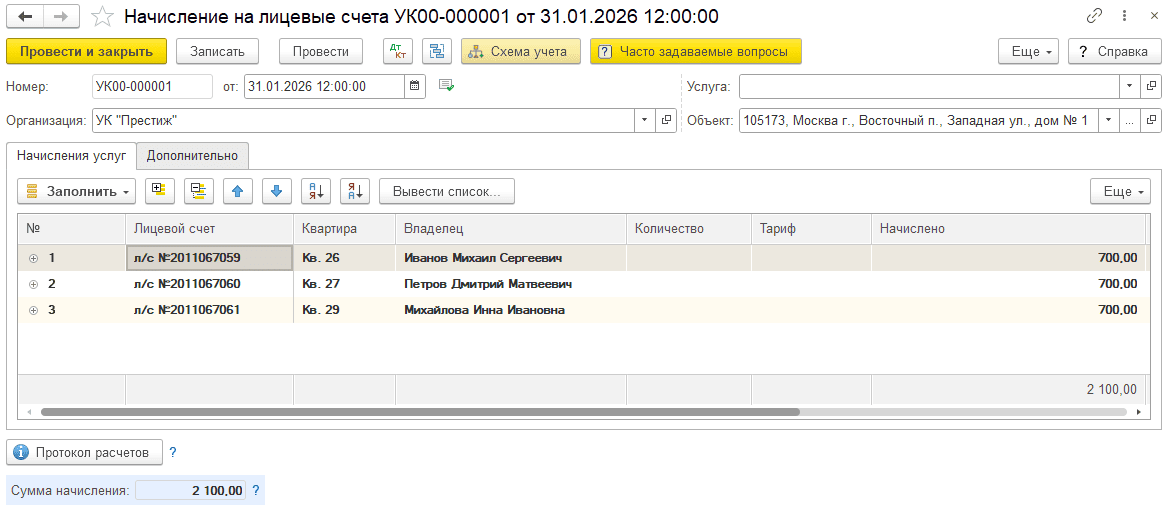Open the Услуга dropdown list
Image resolution: width=1171 pixels, height=509 pixels.
pos(1129,87)
